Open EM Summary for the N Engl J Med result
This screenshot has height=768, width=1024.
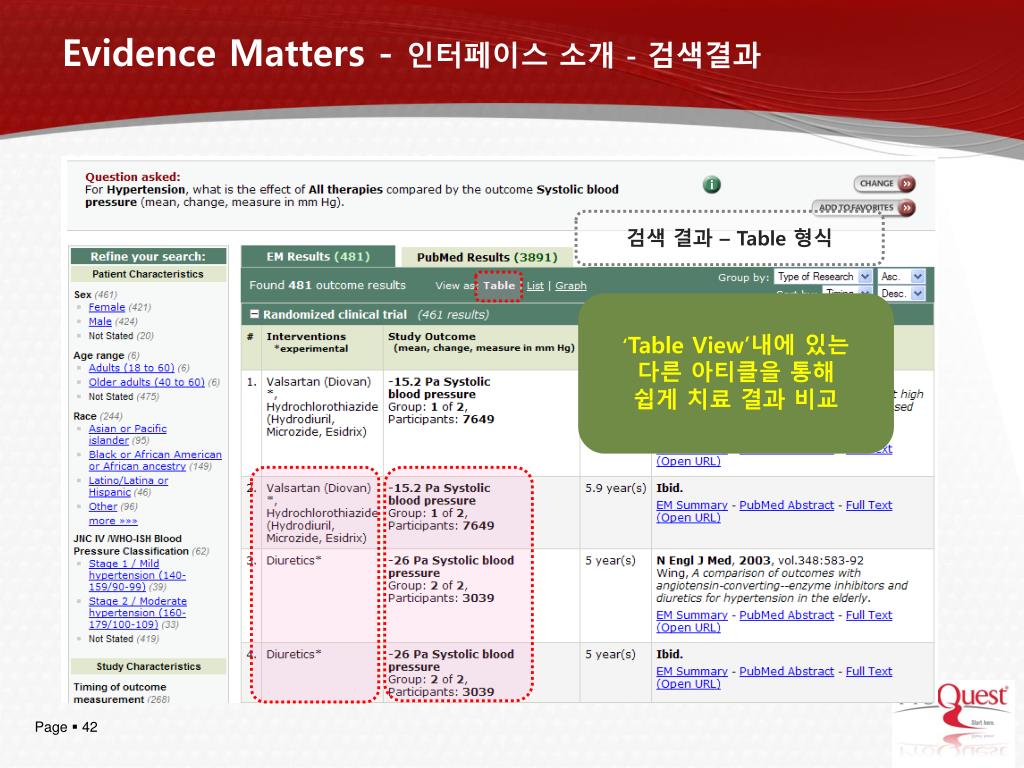click(x=692, y=615)
